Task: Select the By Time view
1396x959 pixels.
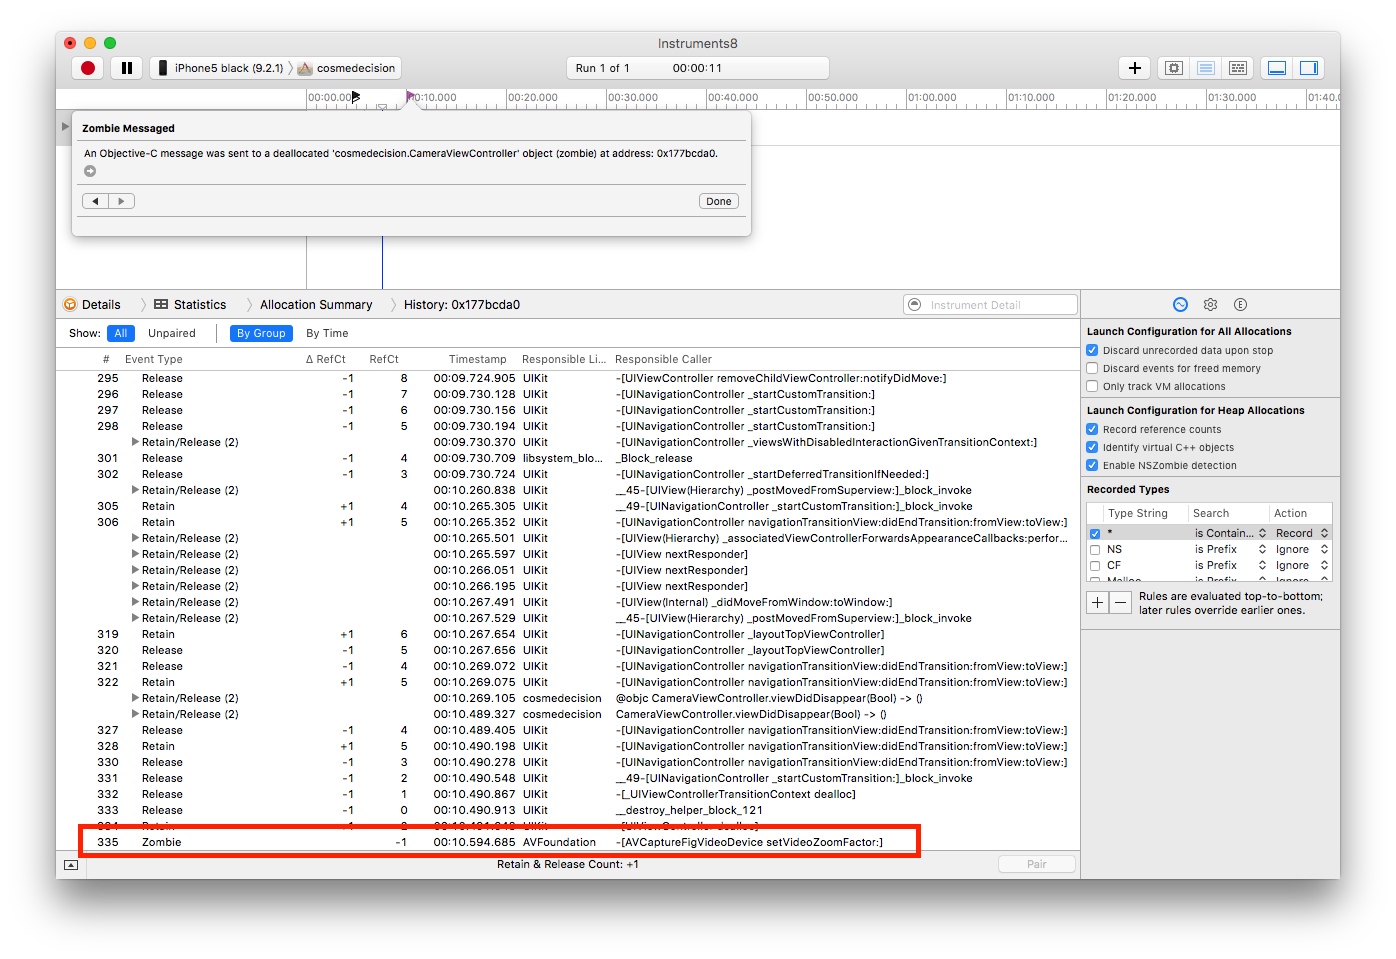Action: click(x=327, y=333)
